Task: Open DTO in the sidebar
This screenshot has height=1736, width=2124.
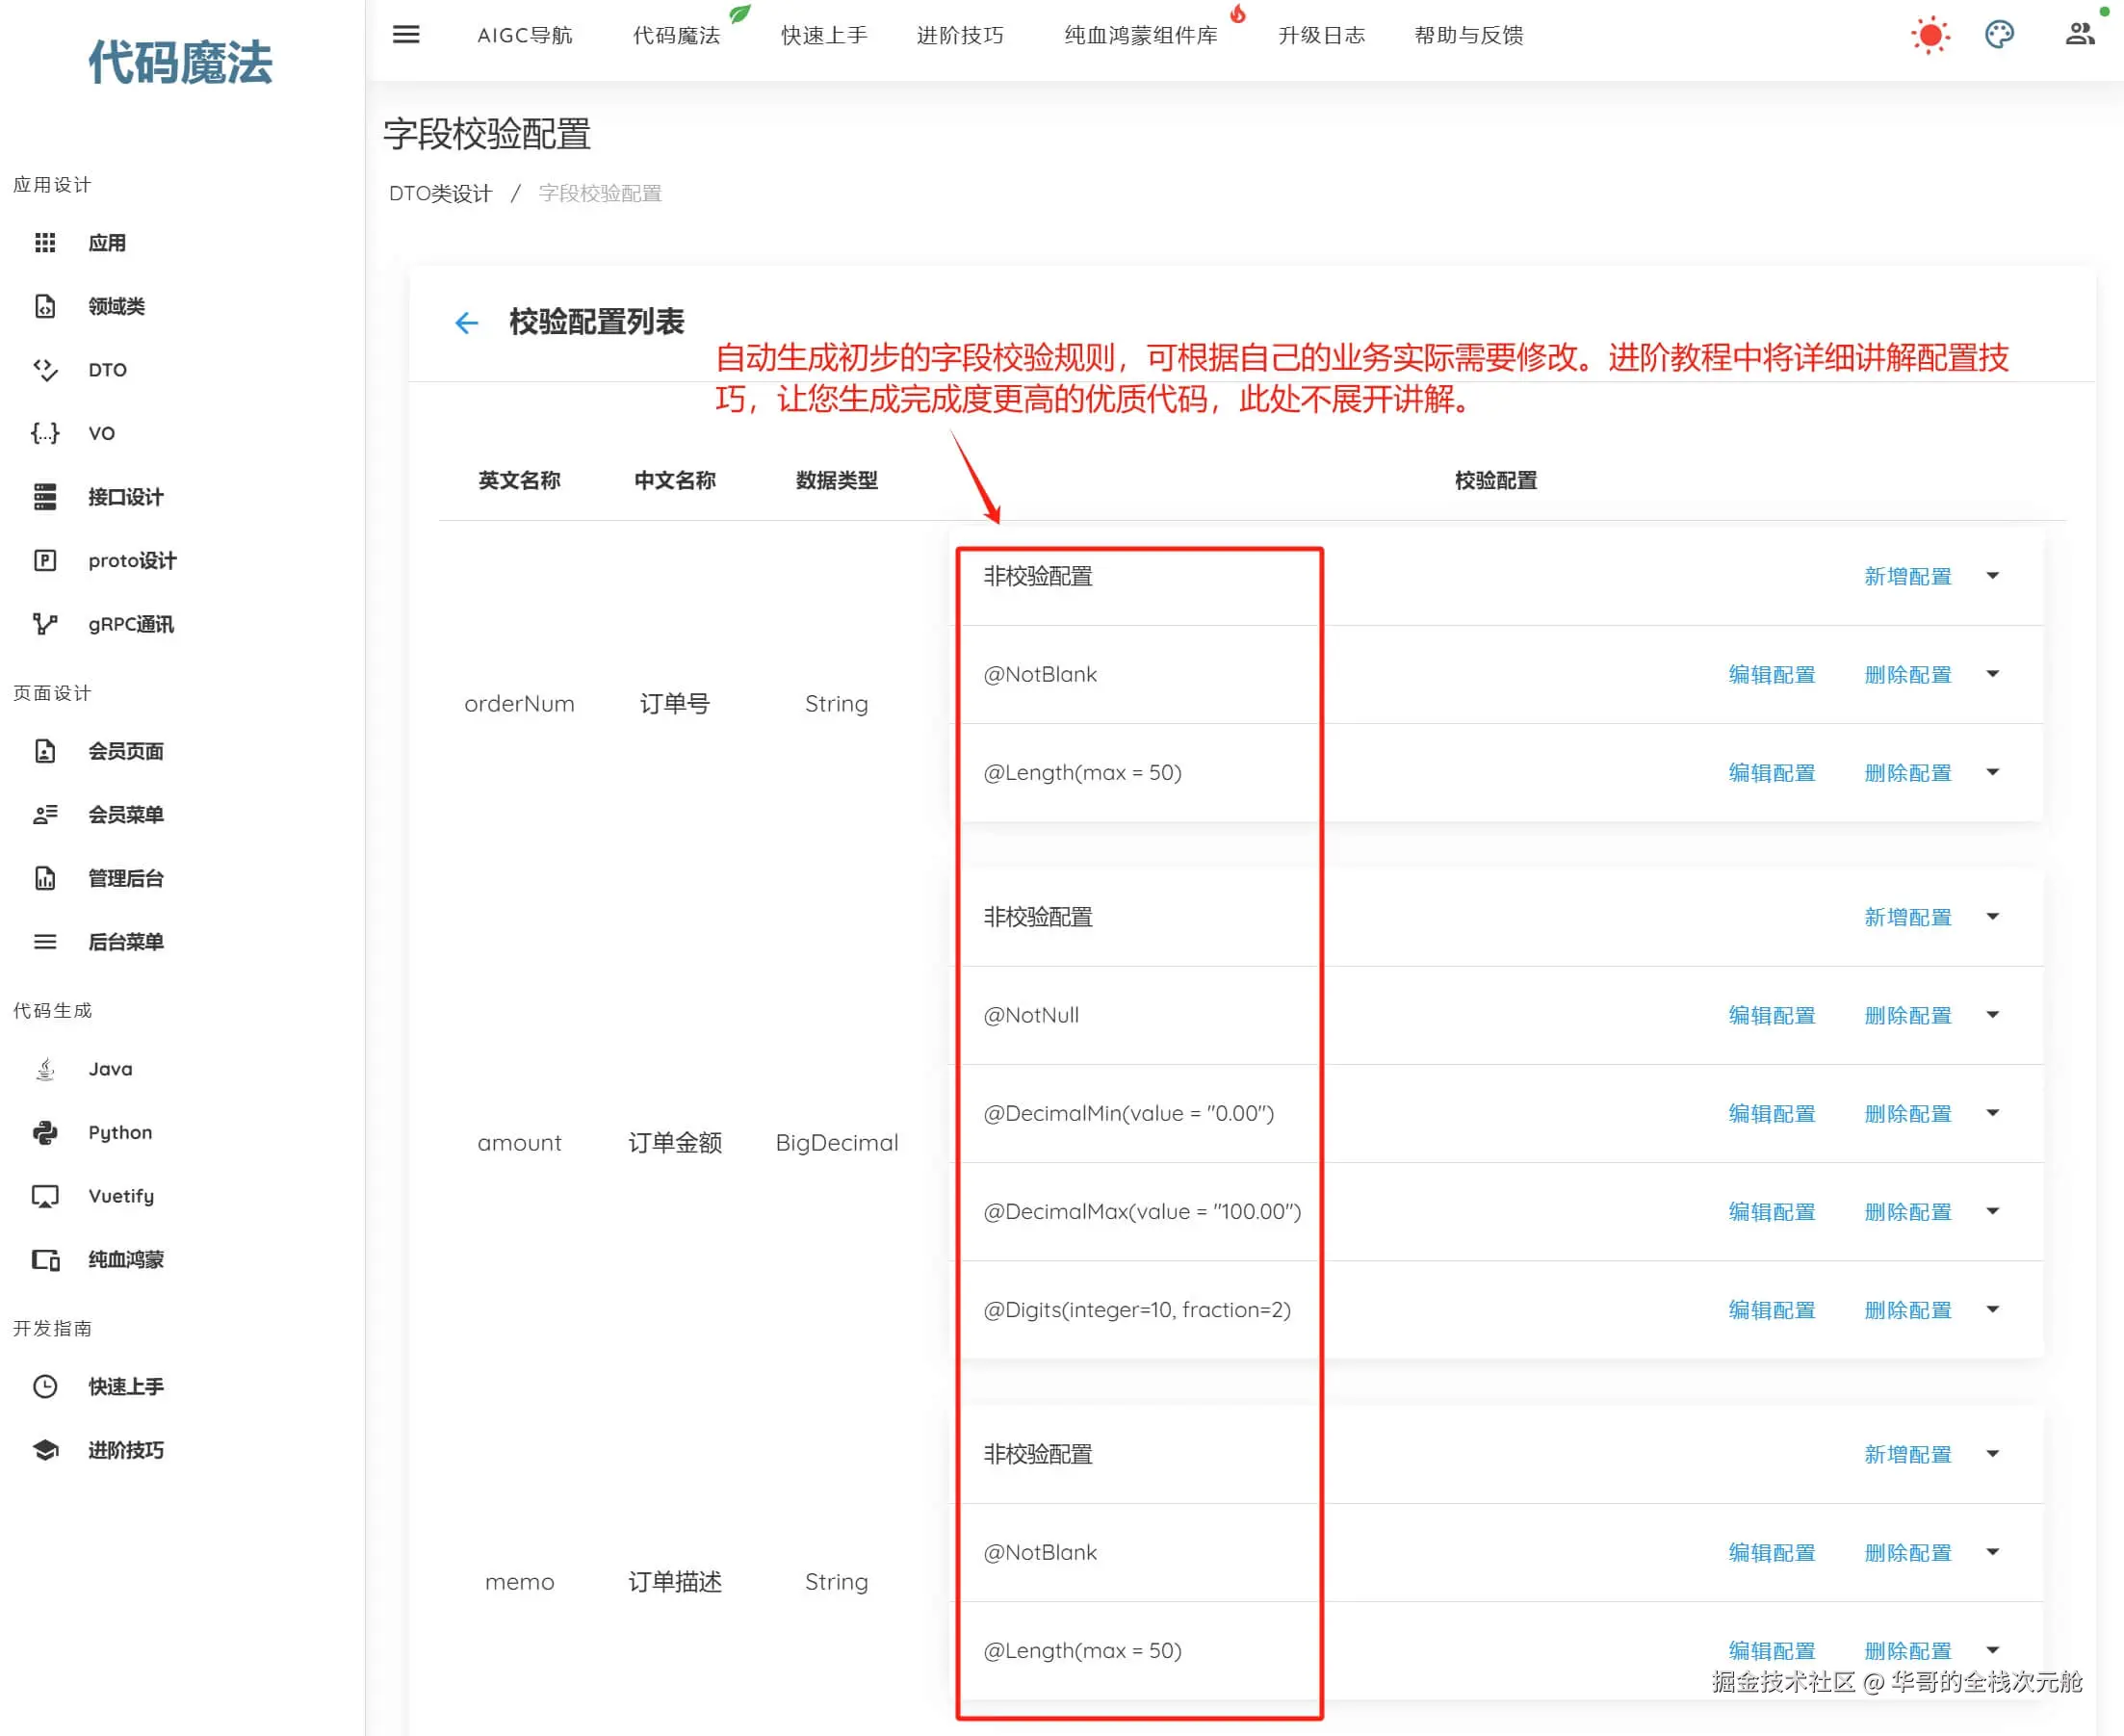Action: tap(107, 370)
